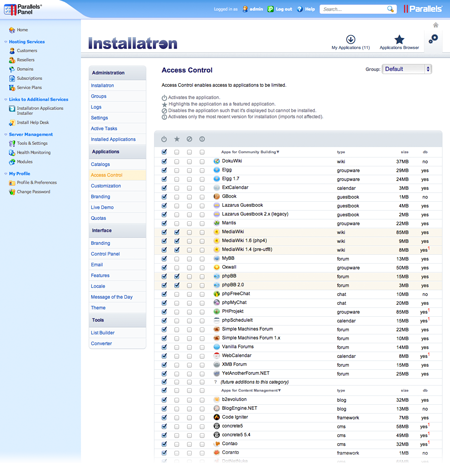The height and width of the screenshot is (463, 450).
Task: Collapse Apps for Community Building category
Action: [250, 152]
